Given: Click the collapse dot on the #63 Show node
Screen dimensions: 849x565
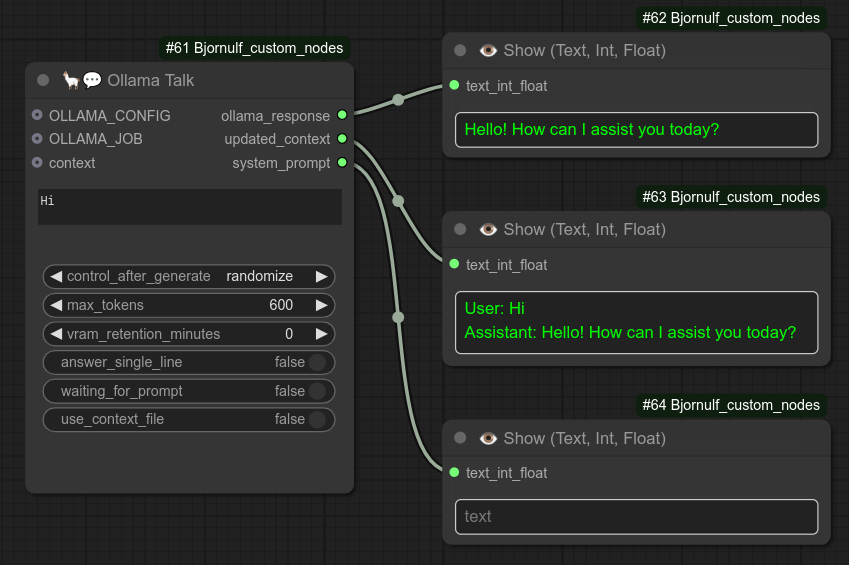Looking at the screenshot, I should click(460, 229).
